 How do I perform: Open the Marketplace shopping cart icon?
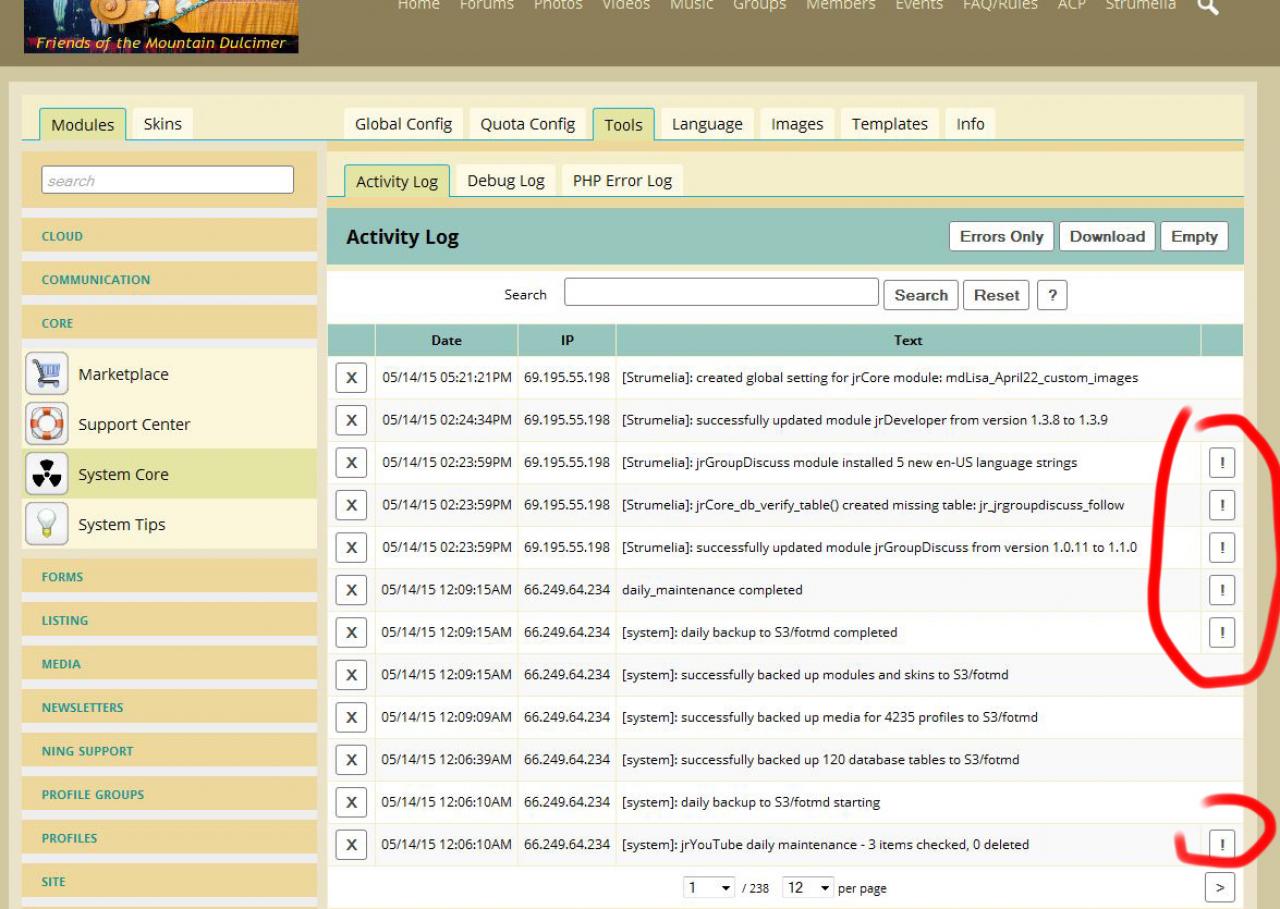[x=47, y=374]
